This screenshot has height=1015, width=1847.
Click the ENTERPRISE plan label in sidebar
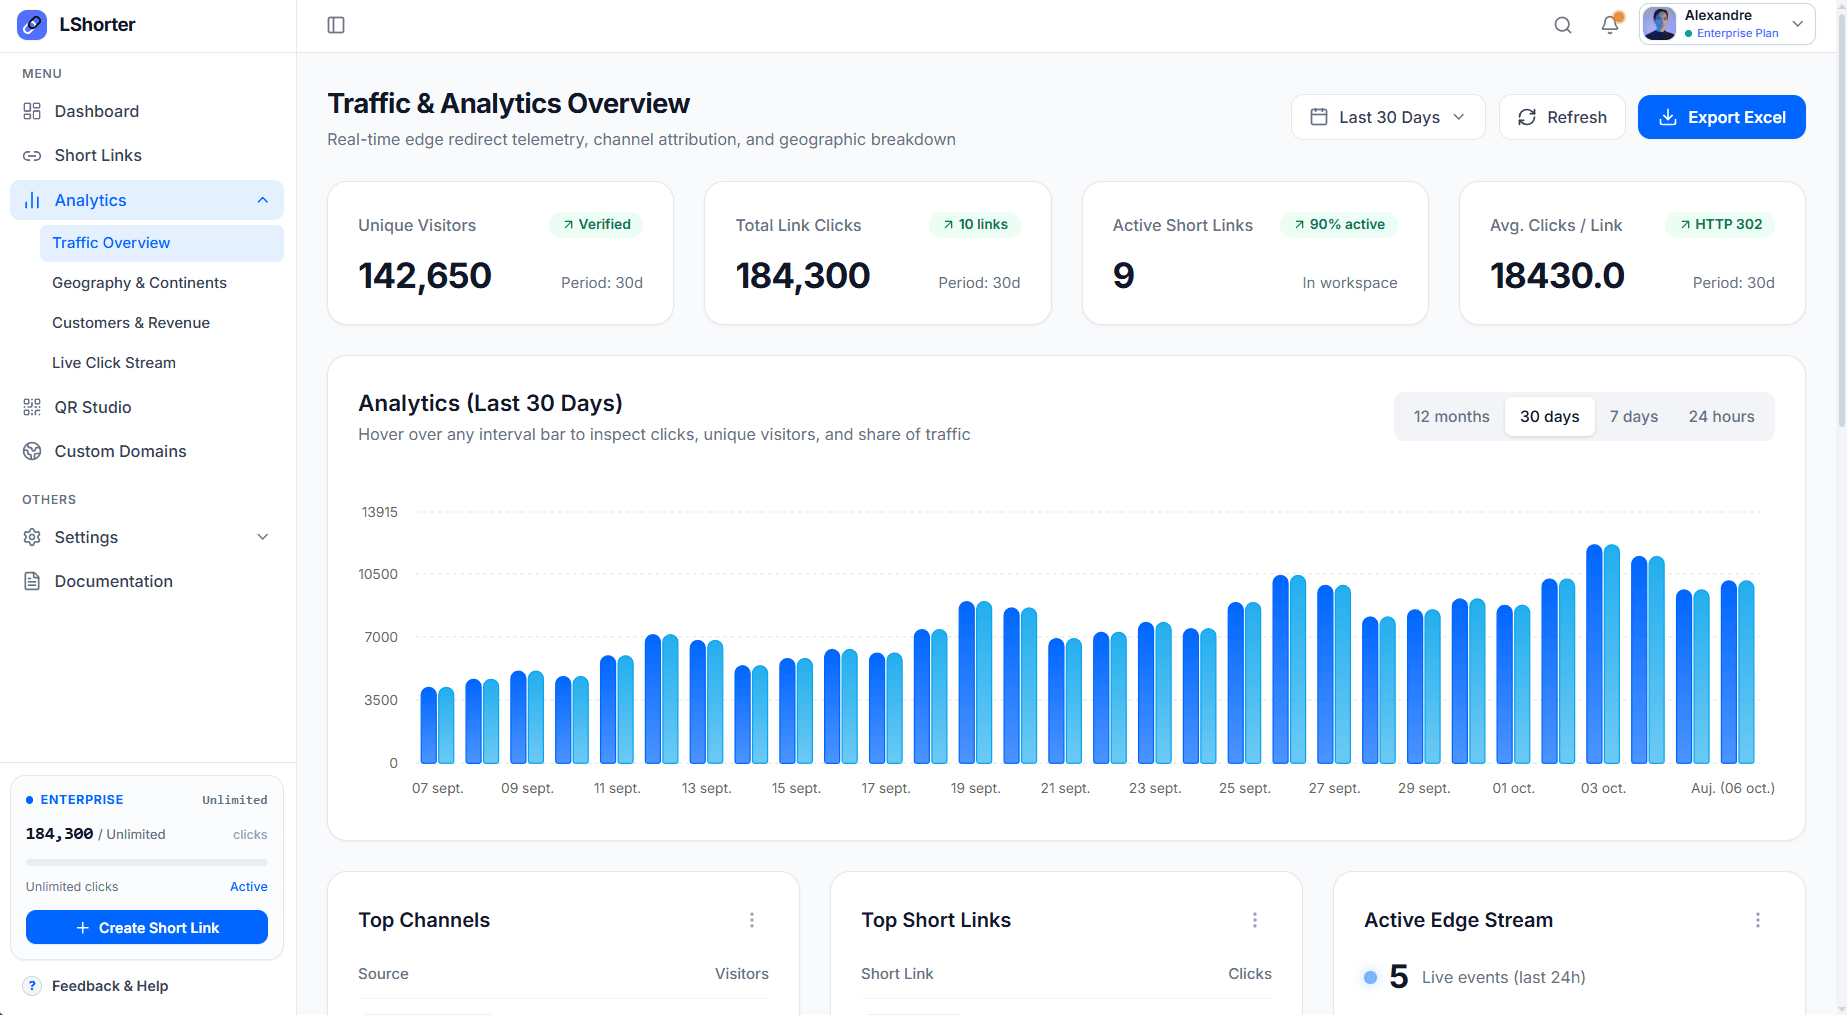(82, 800)
